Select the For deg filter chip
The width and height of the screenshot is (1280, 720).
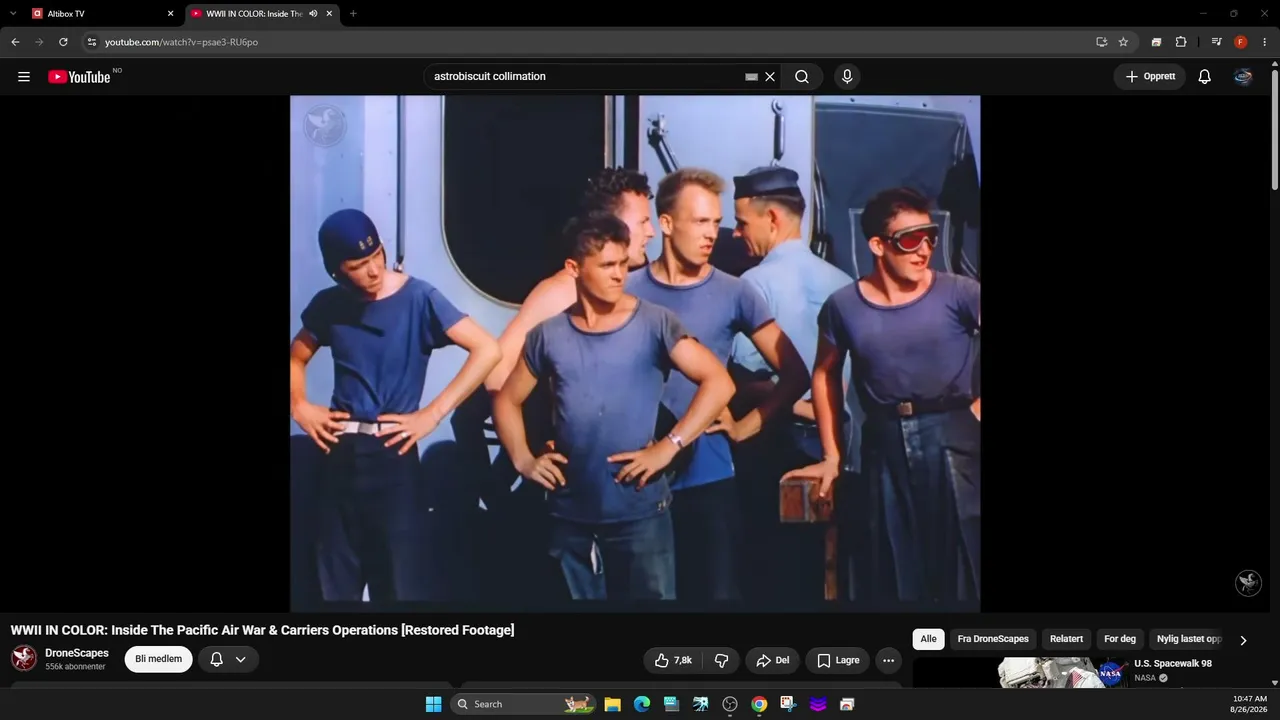click(1120, 639)
